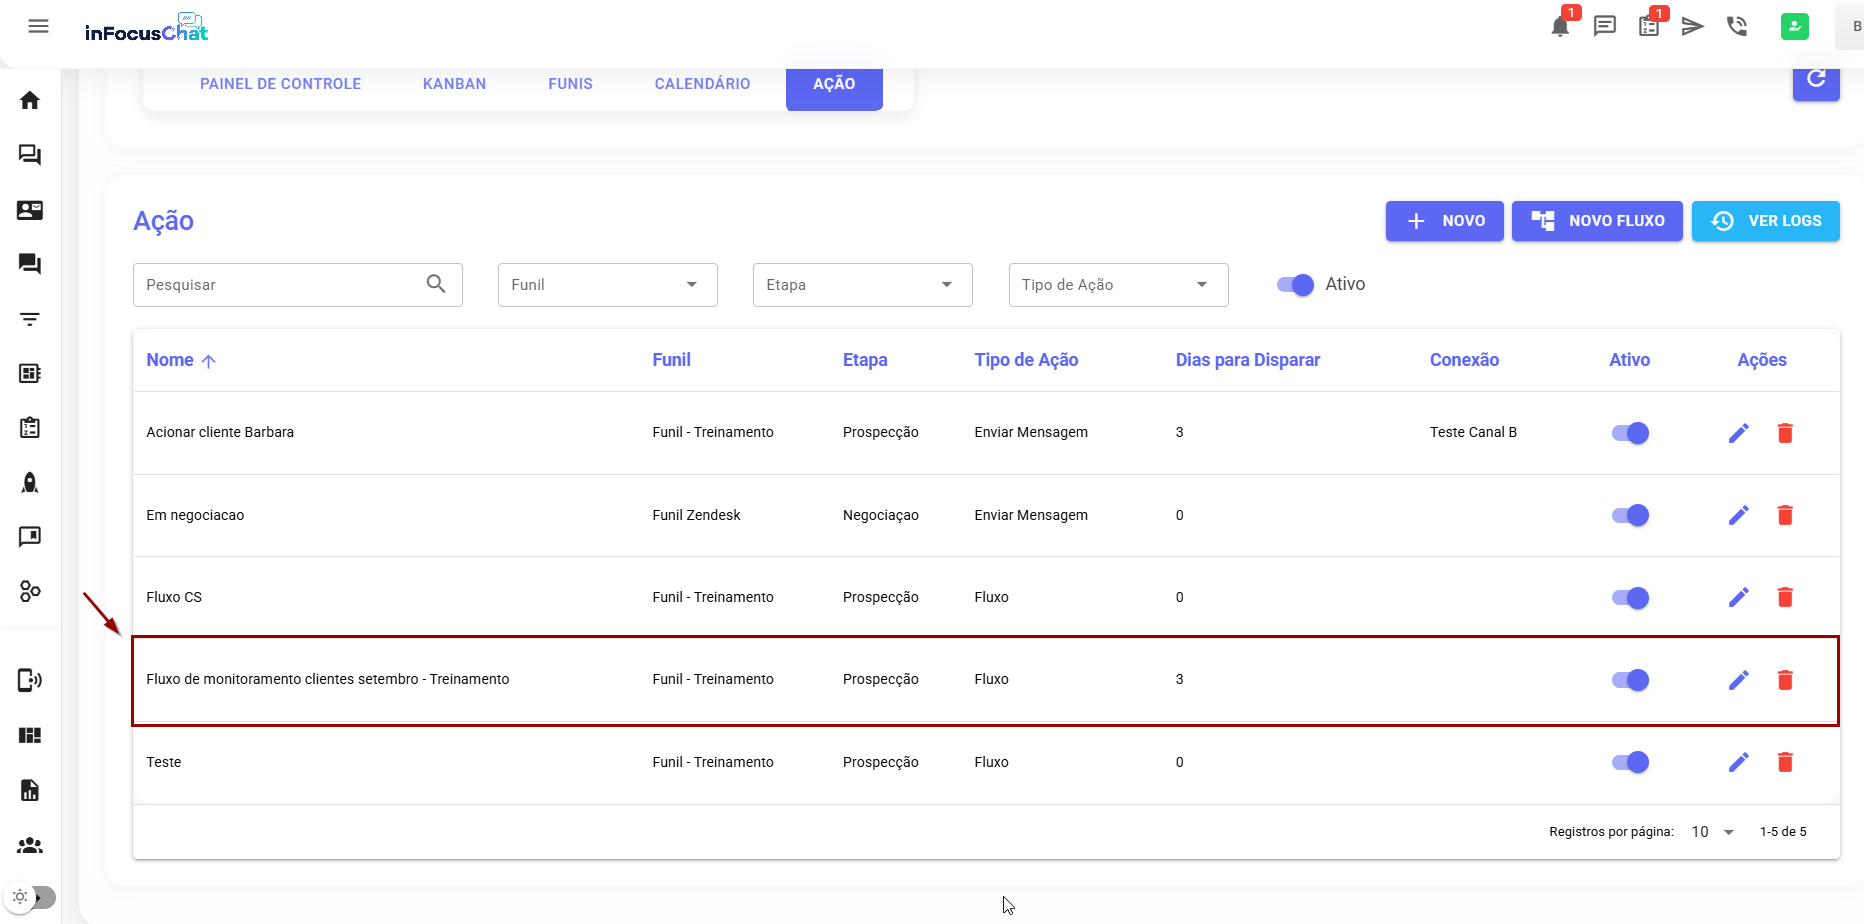The width and height of the screenshot is (1864, 924).
Task: Open the Tipo de Ação dropdown
Action: click(1118, 285)
